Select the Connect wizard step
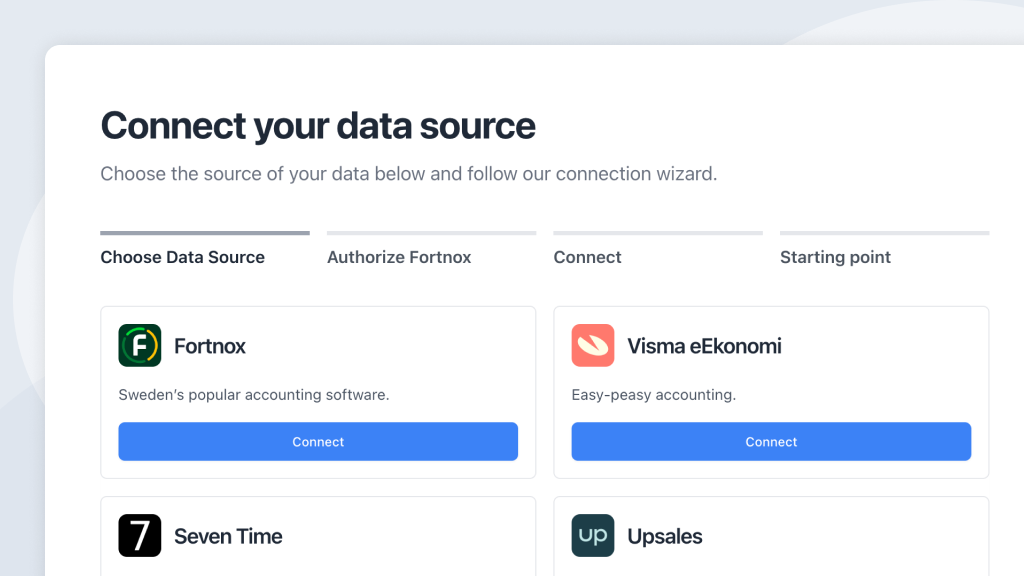 tap(587, 257)
